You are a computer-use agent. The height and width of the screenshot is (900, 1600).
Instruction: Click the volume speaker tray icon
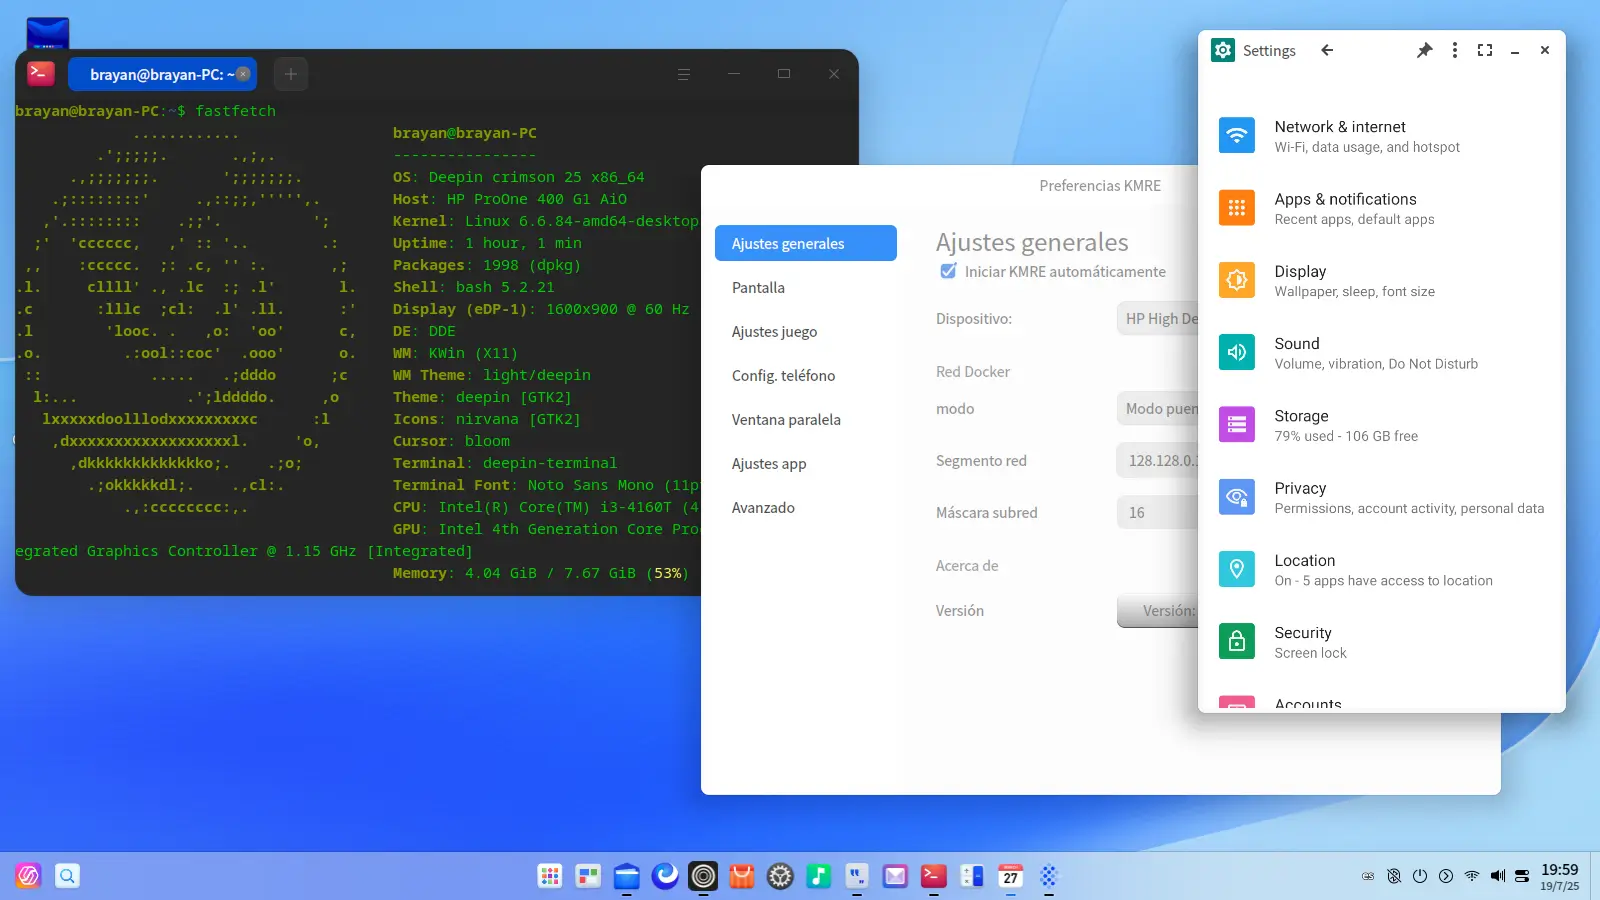coord(1498,876)
